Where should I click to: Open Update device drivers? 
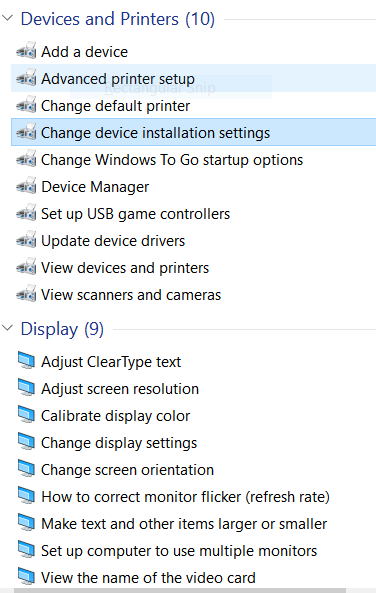click(x=113, y=241)
